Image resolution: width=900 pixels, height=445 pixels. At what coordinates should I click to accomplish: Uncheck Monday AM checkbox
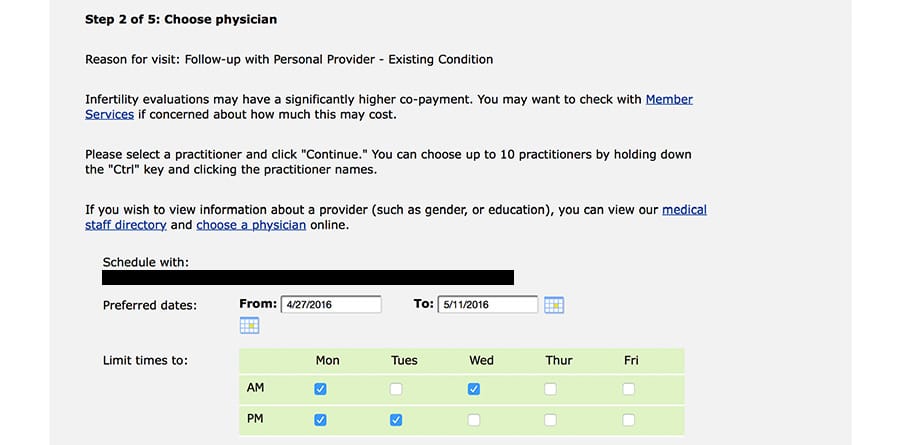click(320, 389)
